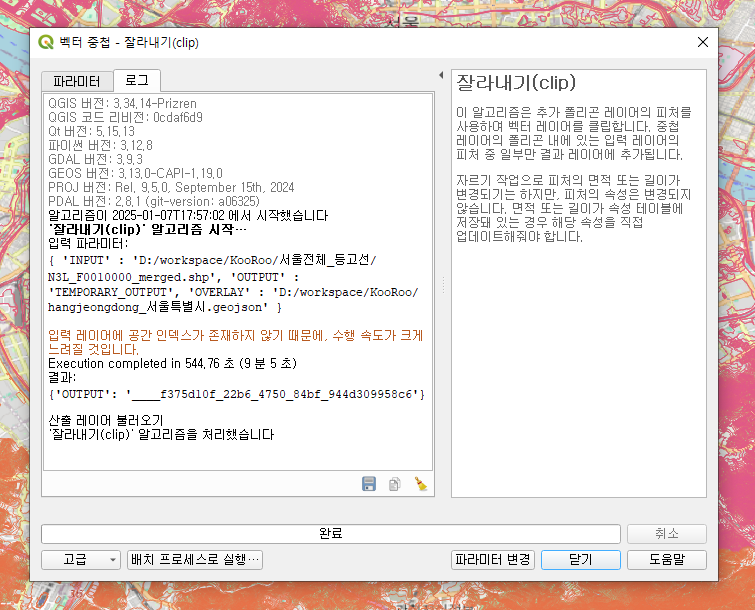The width and height of the screenshot is (755, 610).
Task: Open the 고급 dropdown menu
Action: [x=81, y=560]
